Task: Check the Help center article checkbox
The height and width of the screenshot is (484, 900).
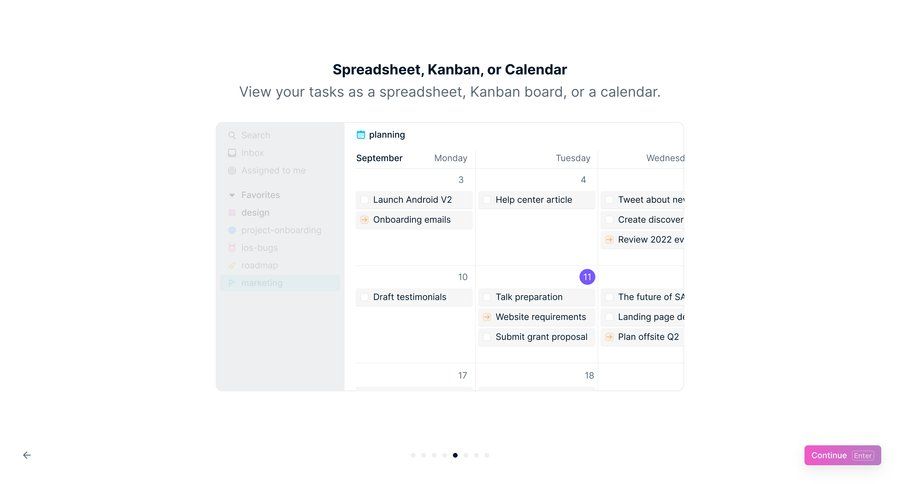Action: [487, 200]
